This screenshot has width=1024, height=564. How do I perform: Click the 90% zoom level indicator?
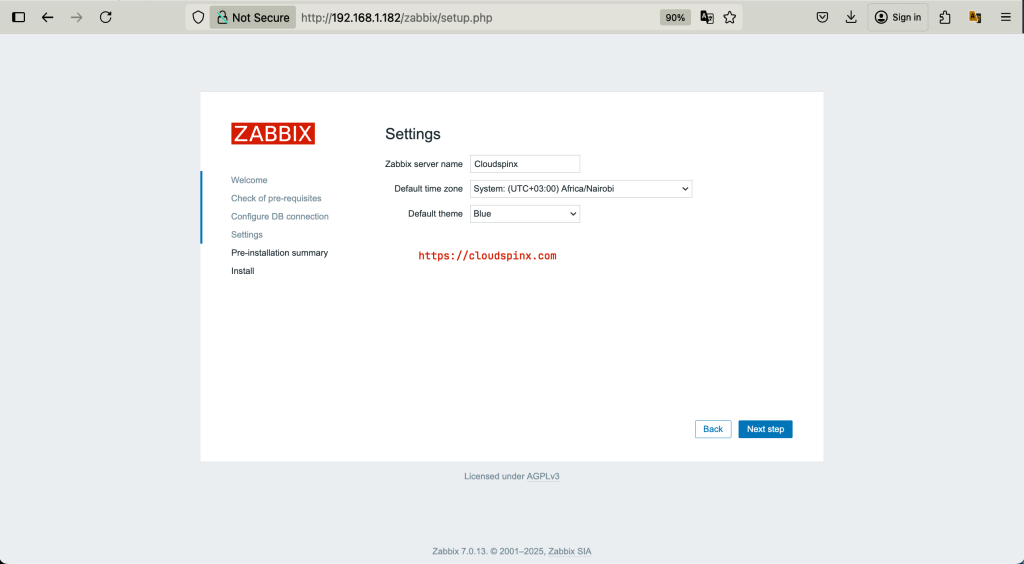click(675, 18)
